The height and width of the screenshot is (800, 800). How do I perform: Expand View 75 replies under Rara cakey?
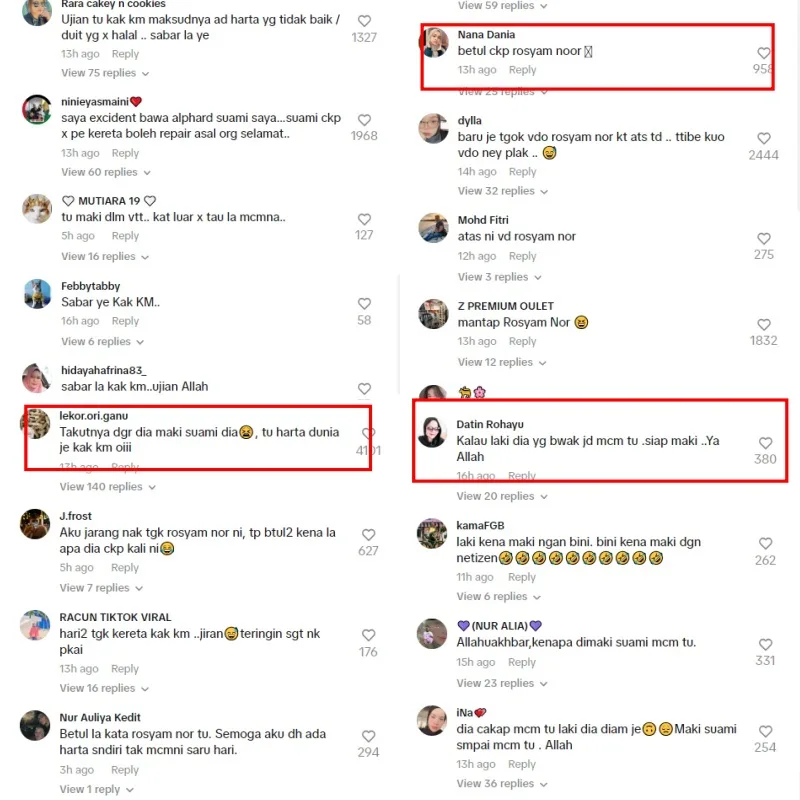pos(105,73)
